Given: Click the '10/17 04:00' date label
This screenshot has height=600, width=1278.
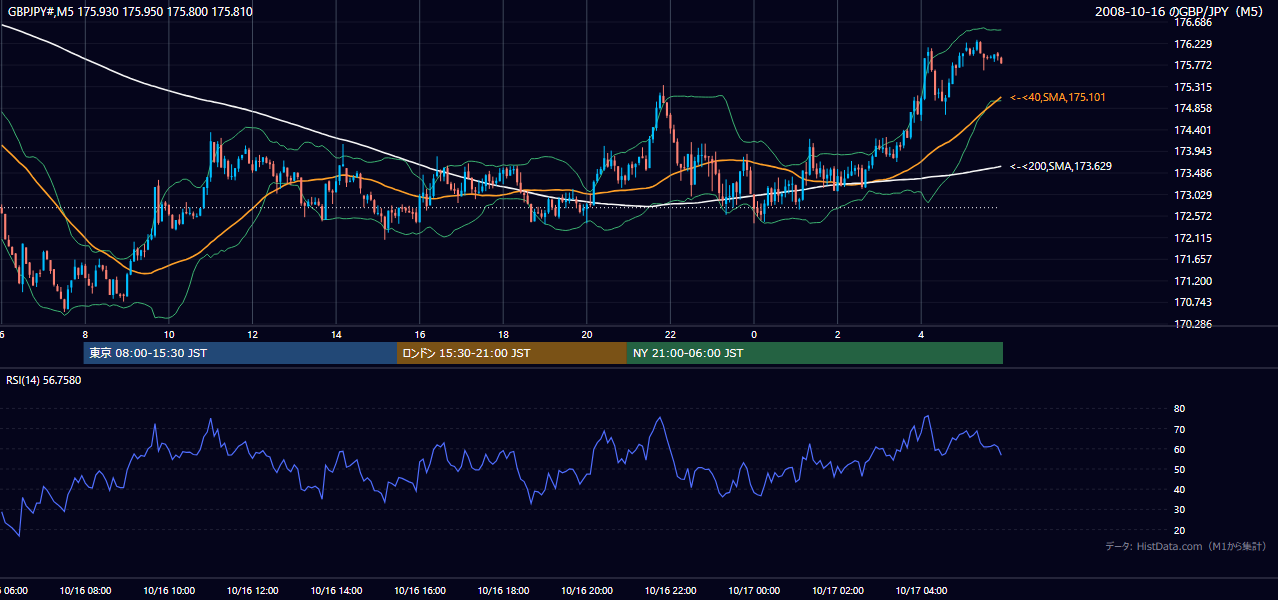Looking at the screenshot, I should pyautogui.click(x=922, y=591).
